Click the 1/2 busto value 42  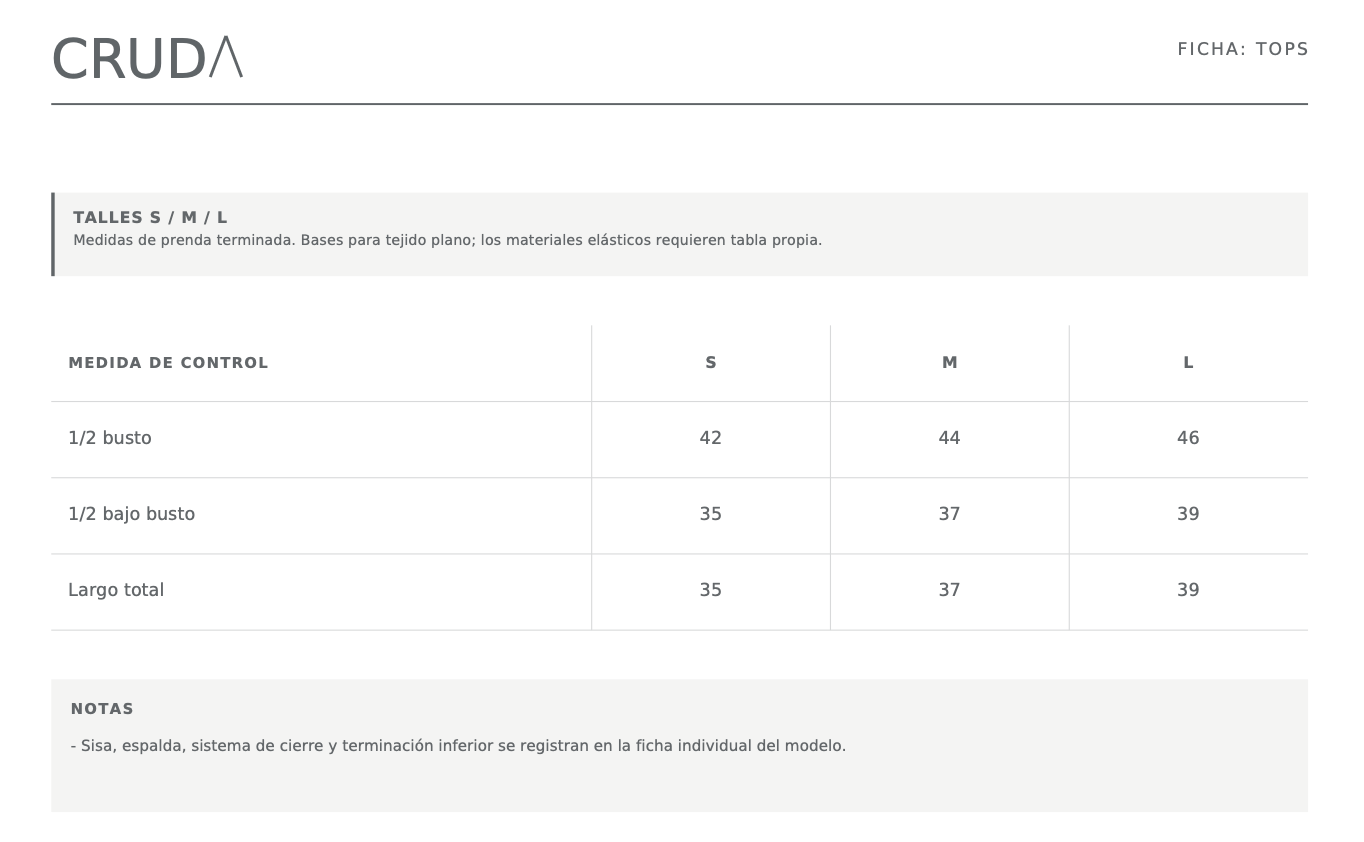click(x=711, y=438)
